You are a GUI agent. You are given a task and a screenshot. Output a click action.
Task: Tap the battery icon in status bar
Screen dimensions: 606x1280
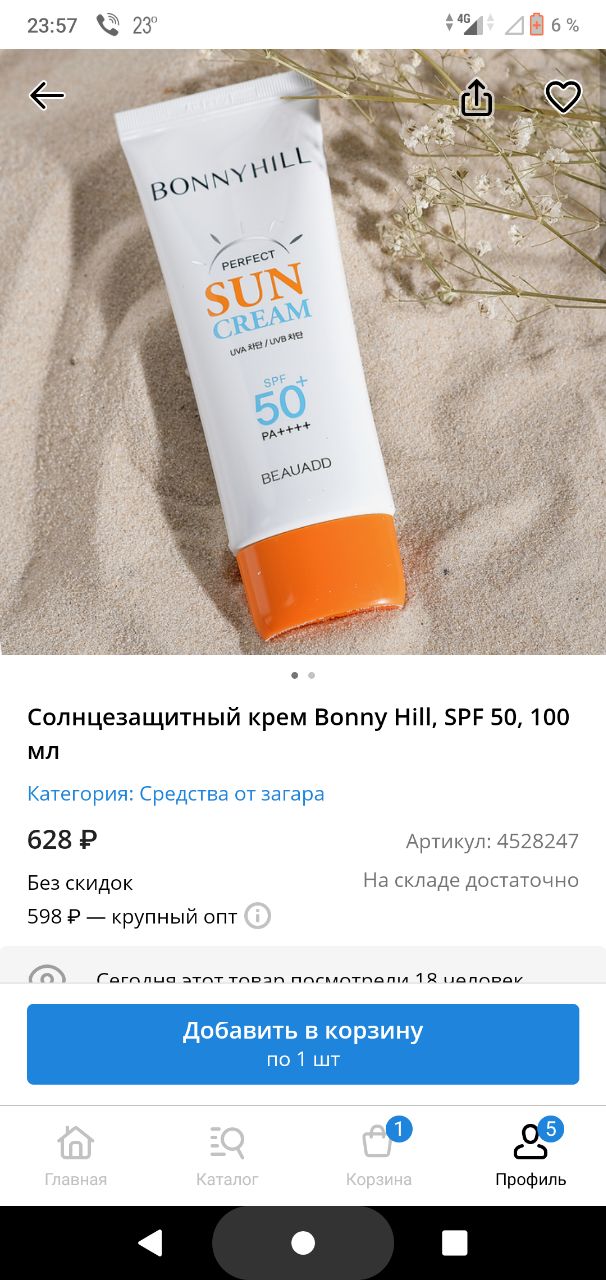pos(536,25)
